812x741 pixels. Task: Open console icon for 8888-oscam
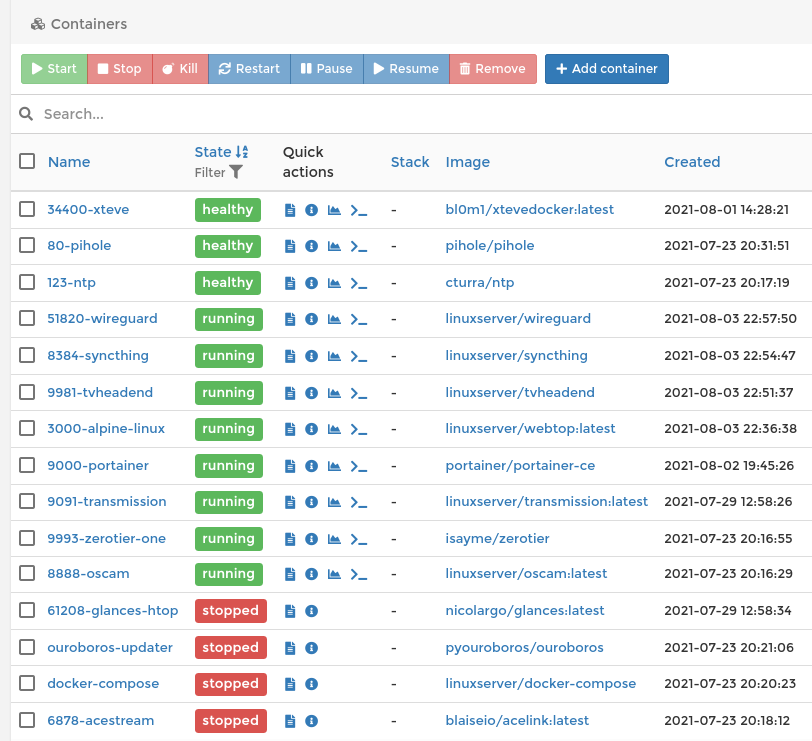pos(359,575)
